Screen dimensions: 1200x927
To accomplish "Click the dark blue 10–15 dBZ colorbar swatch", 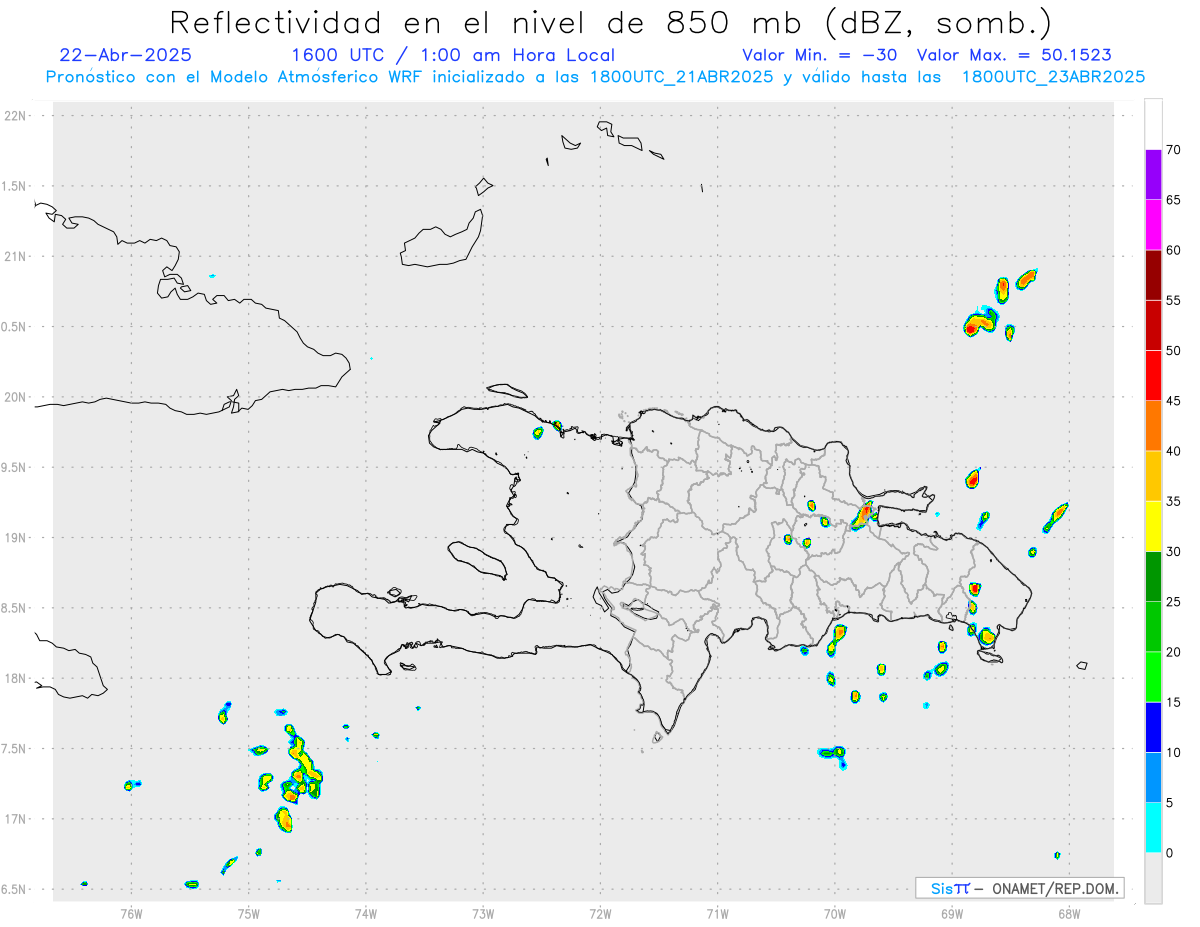I will [x=1153, y=727].
